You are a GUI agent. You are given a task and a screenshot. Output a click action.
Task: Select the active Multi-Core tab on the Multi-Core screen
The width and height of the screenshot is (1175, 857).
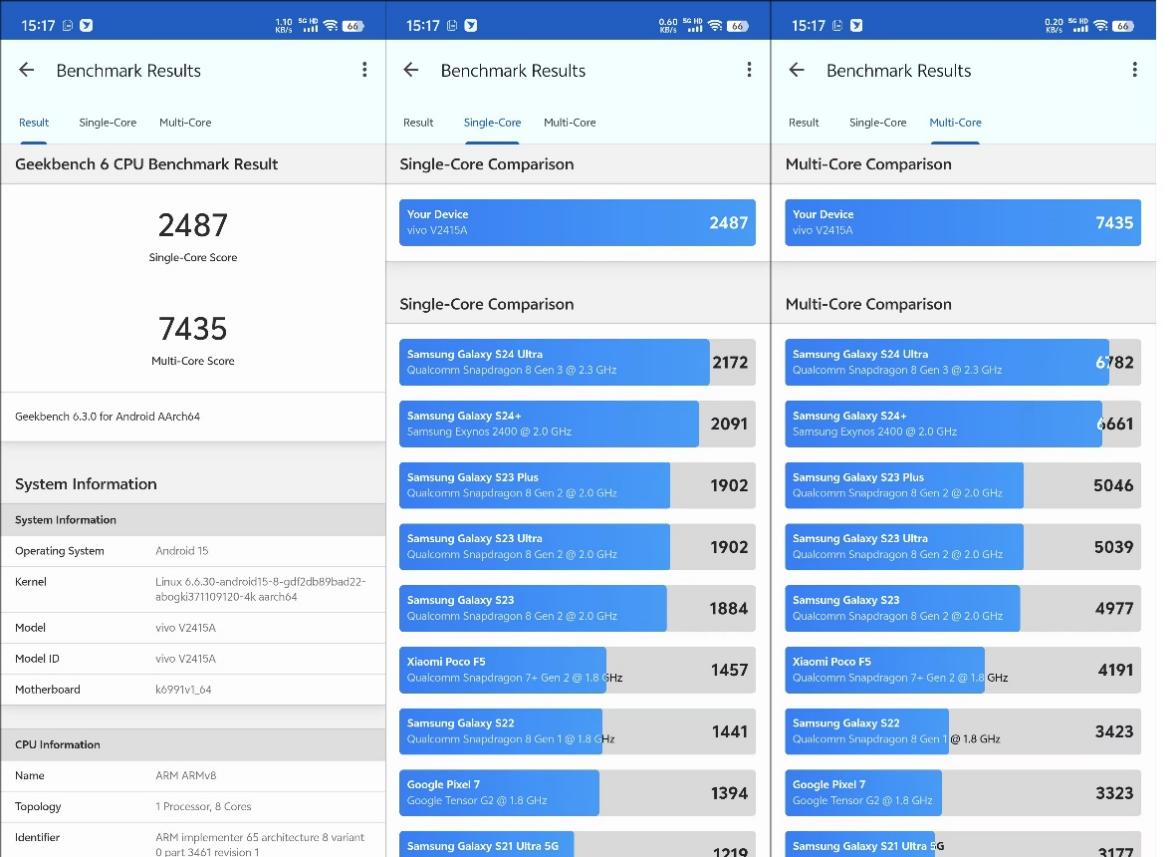click(x=955, y=123)
